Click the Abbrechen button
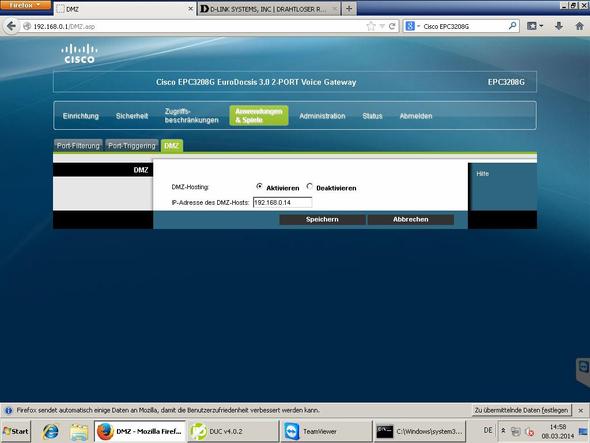This screenshot has height=443, width=590. (411, 219)
